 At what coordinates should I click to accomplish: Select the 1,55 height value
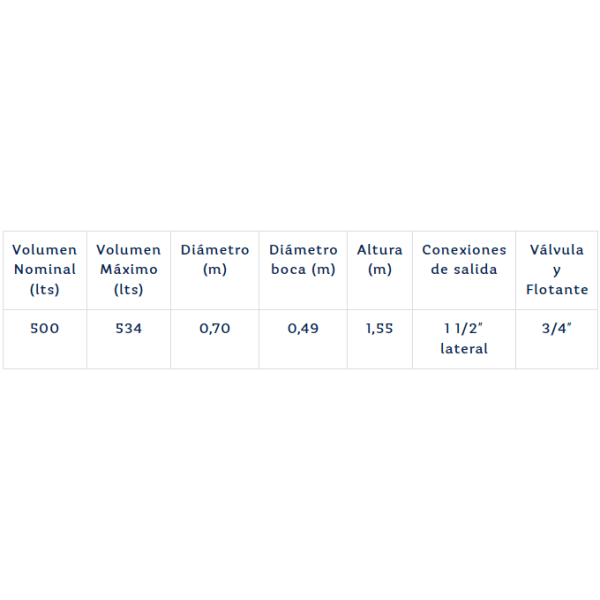pos(379,328)
